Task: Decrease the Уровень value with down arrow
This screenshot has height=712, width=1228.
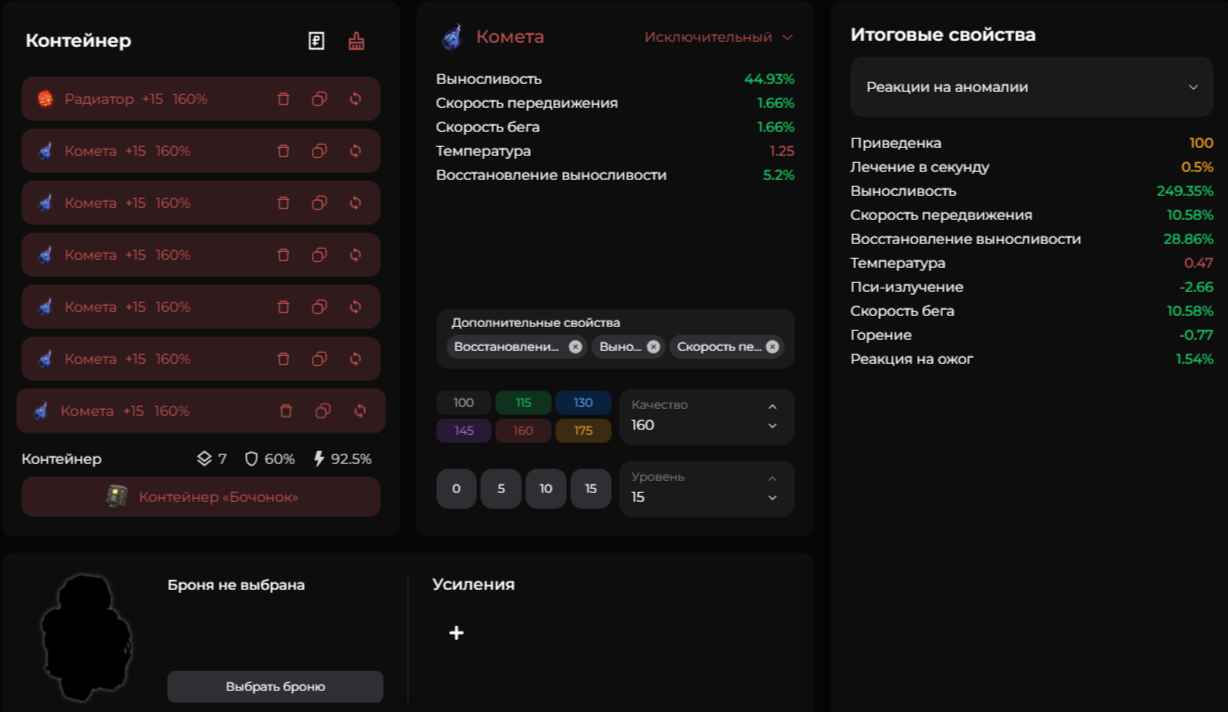Action: tap(772, 498)
